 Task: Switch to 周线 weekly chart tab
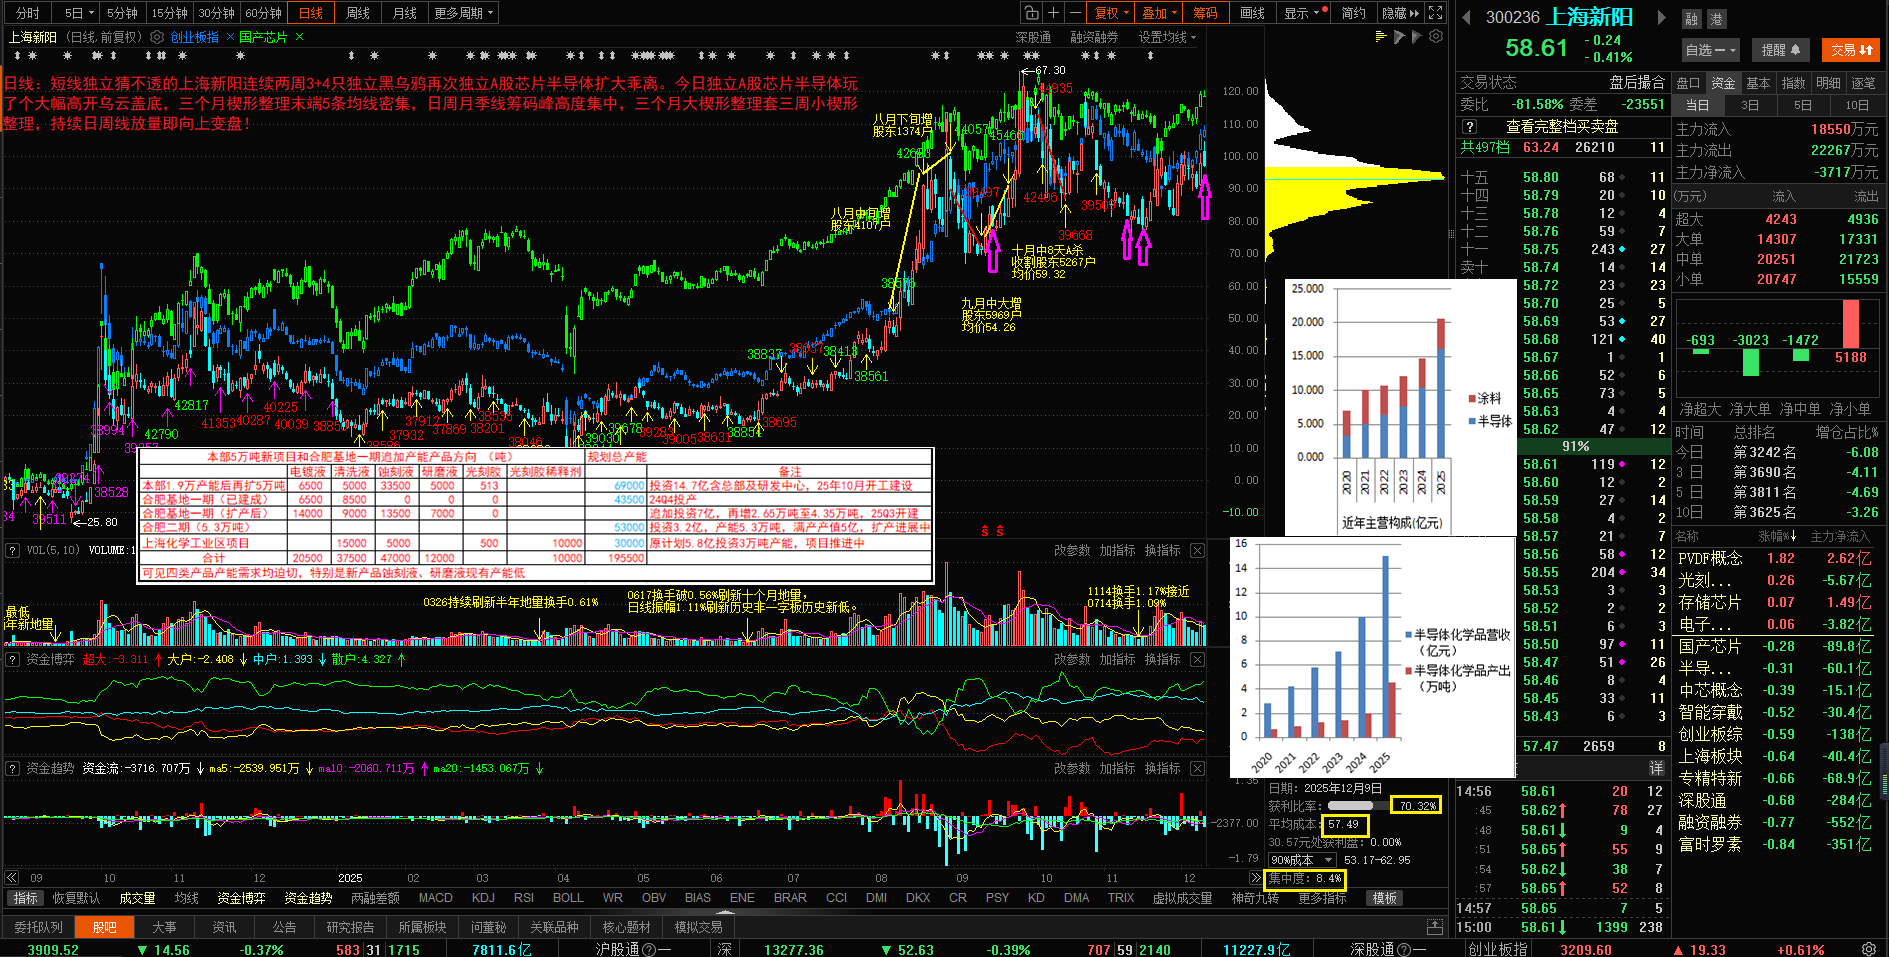point(358,13)
